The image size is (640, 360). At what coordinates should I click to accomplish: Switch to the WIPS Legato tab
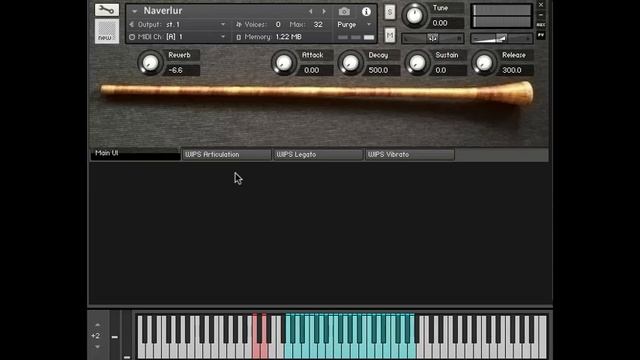(318, 154)
